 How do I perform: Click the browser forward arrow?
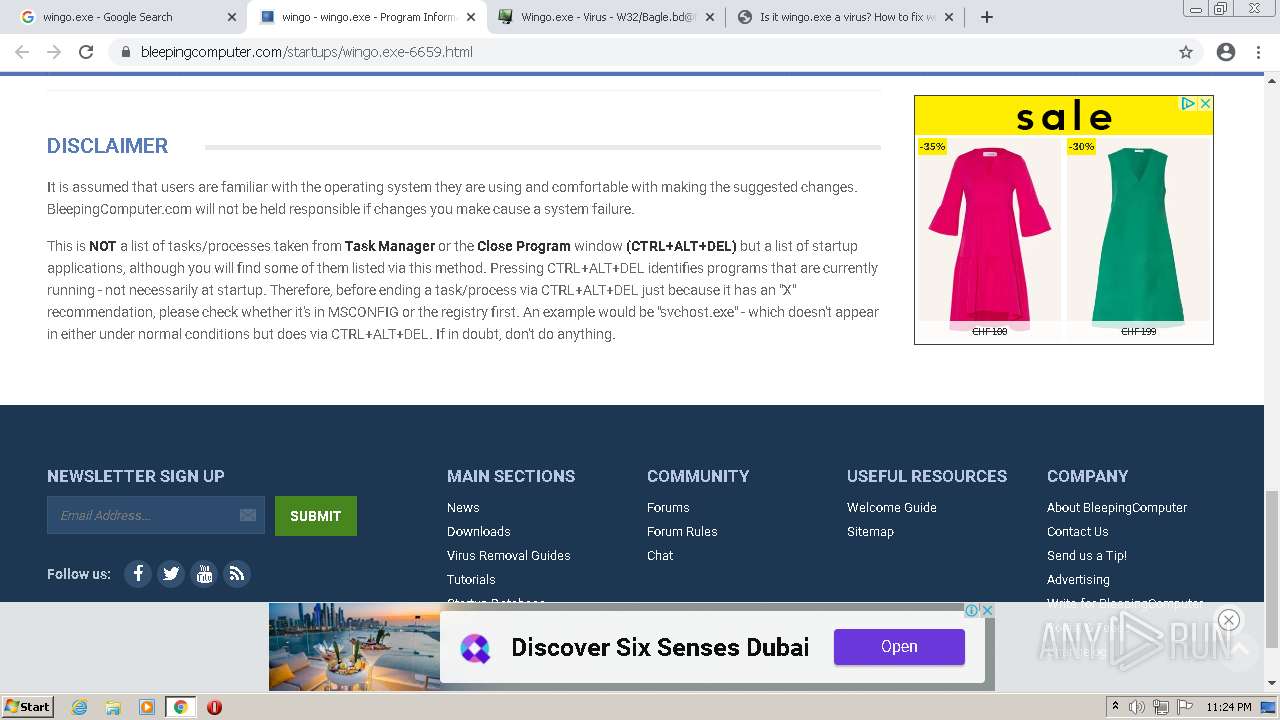pyautogui.click(x=54, y=52)
